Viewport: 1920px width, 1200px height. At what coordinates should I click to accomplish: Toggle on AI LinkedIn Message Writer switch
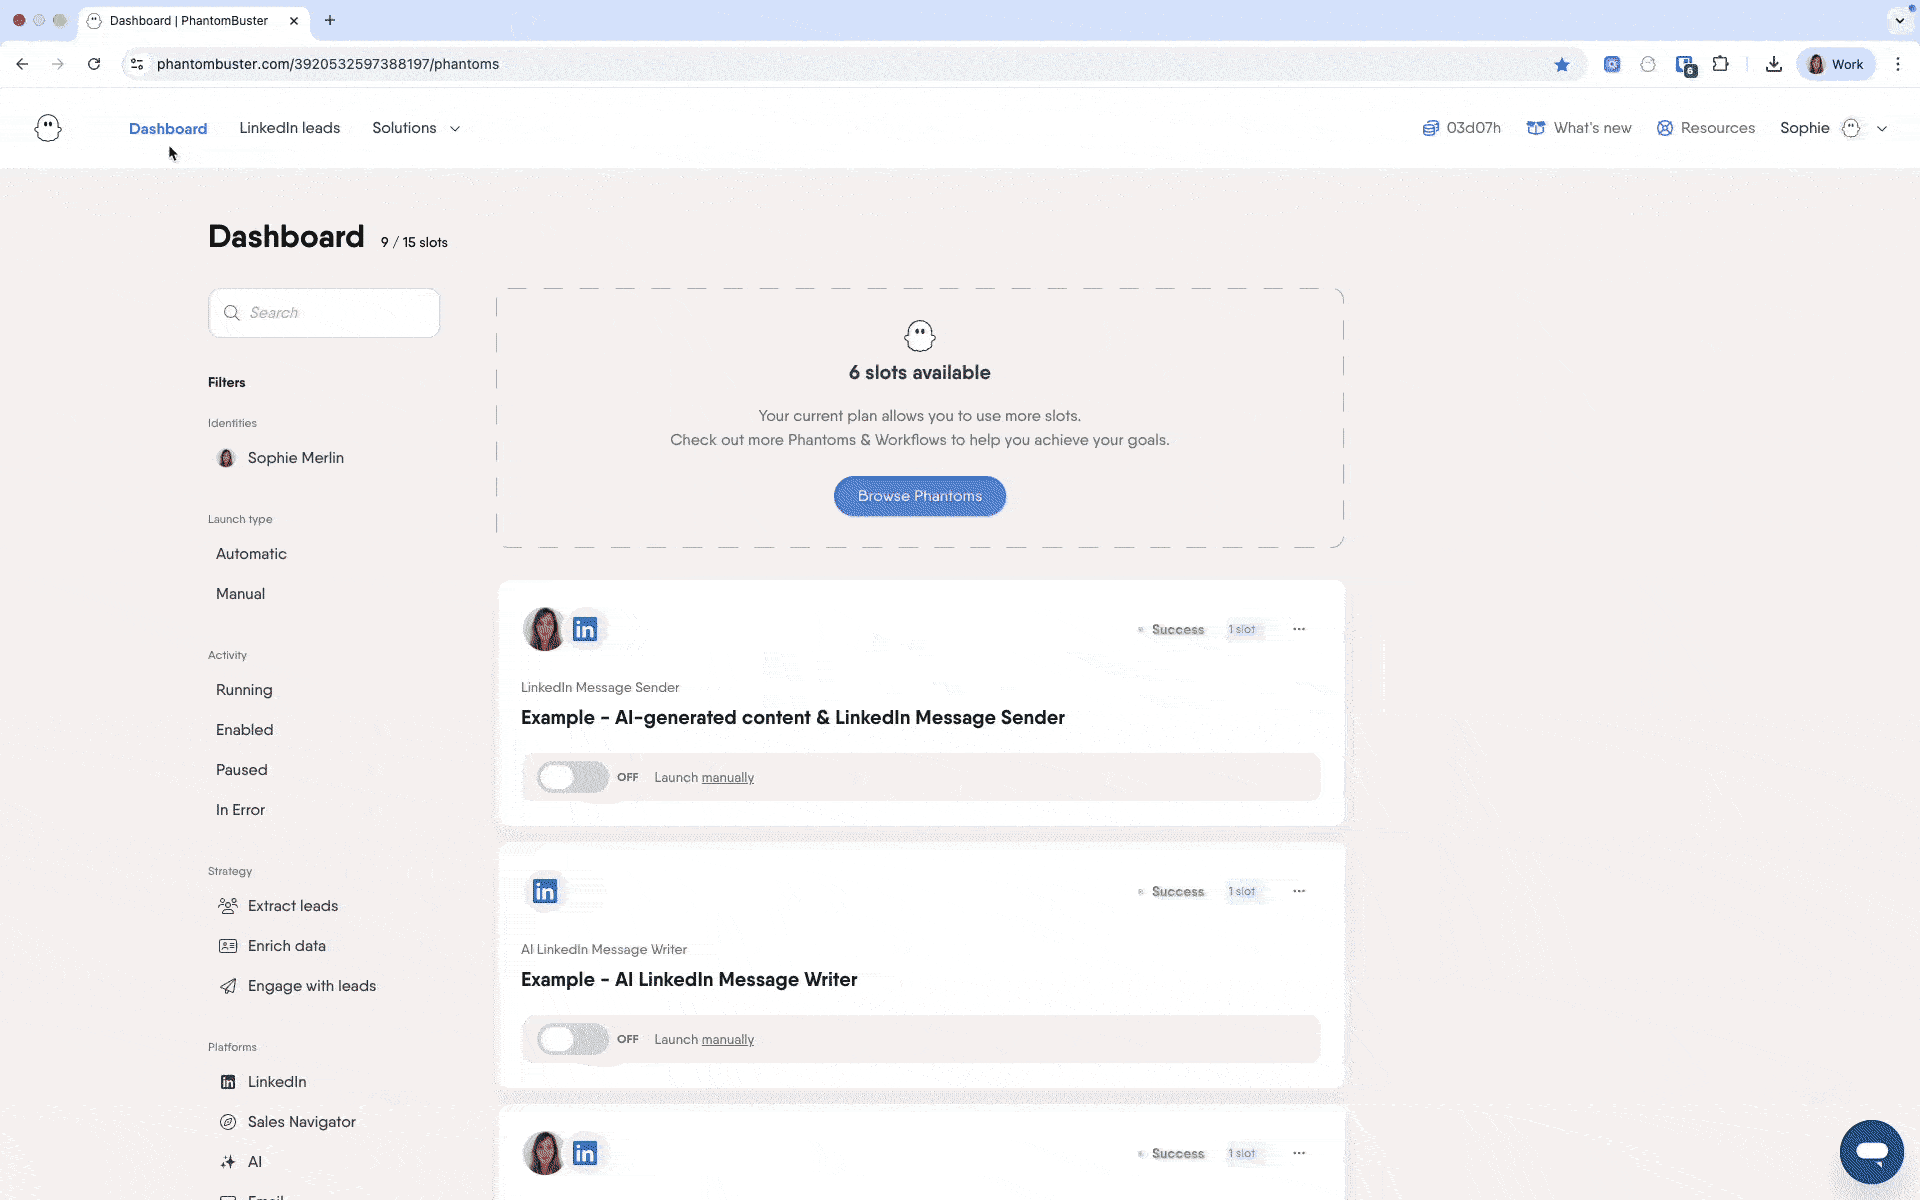(x=572, y=1039)
